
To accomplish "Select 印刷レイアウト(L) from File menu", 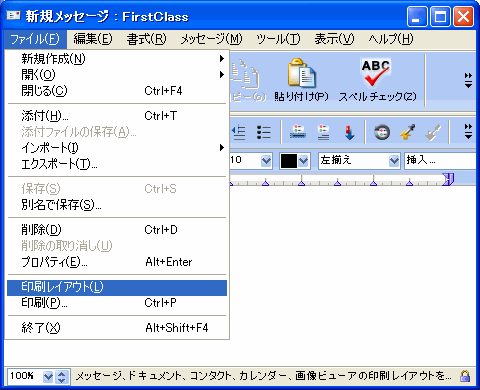I will tap(117, 287).
